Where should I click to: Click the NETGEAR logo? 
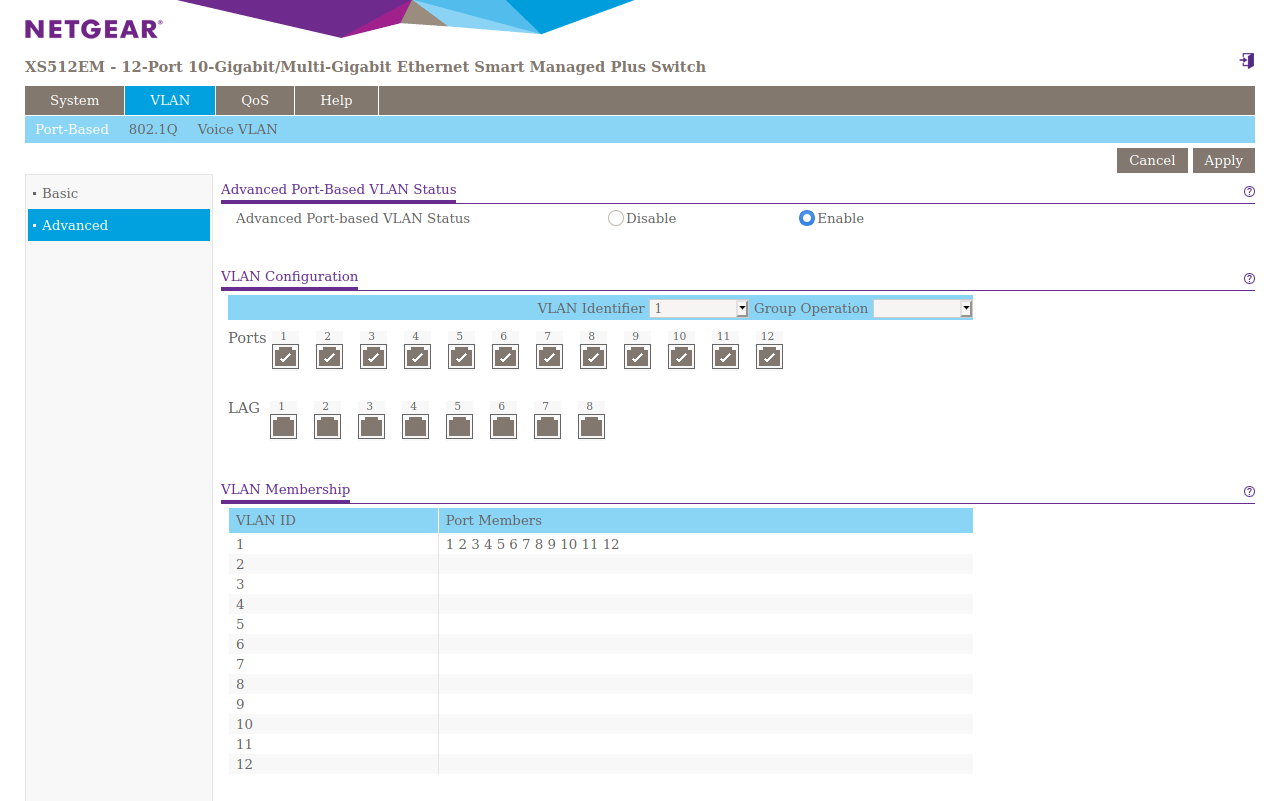click(93, 29)
